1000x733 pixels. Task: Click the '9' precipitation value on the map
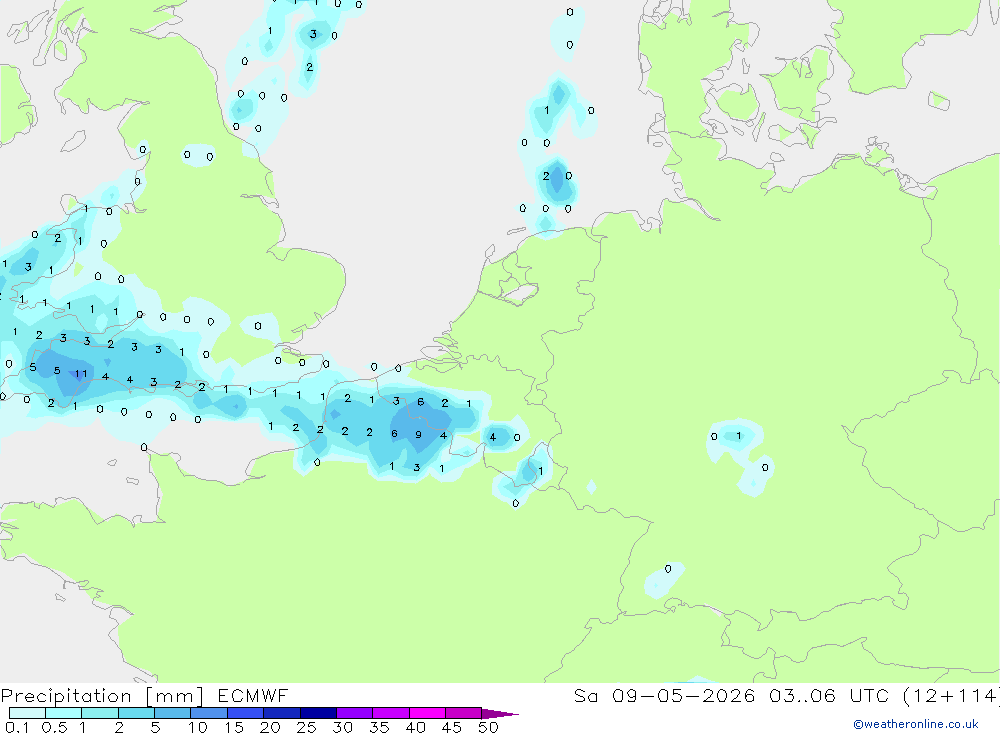(x=418, y=434)
